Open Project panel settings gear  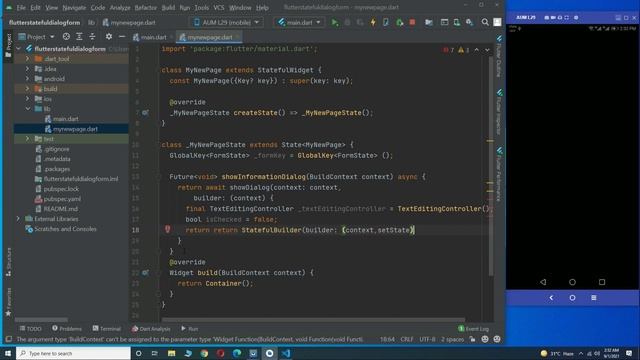coord(109,37)
